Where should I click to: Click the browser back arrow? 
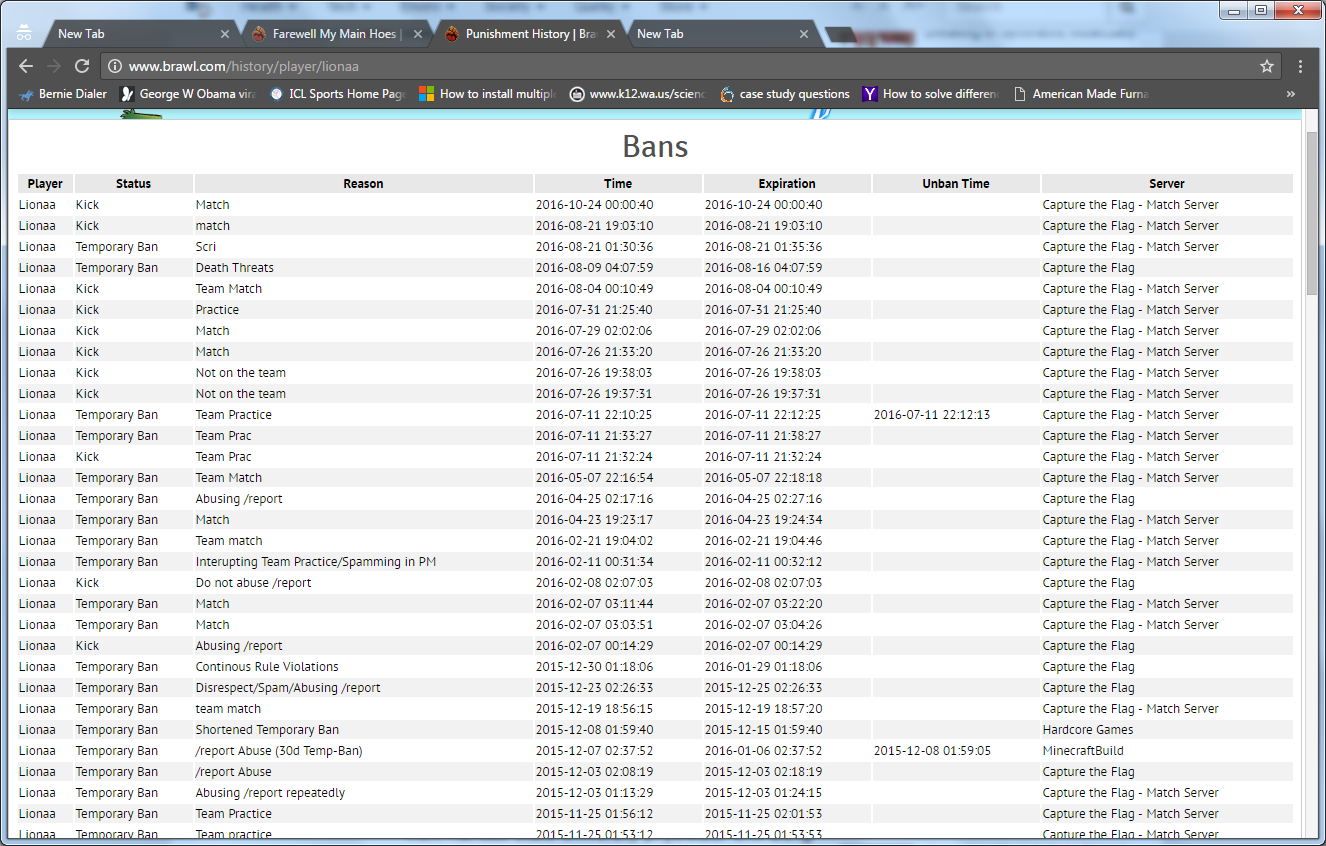click(x=27, y=66)
